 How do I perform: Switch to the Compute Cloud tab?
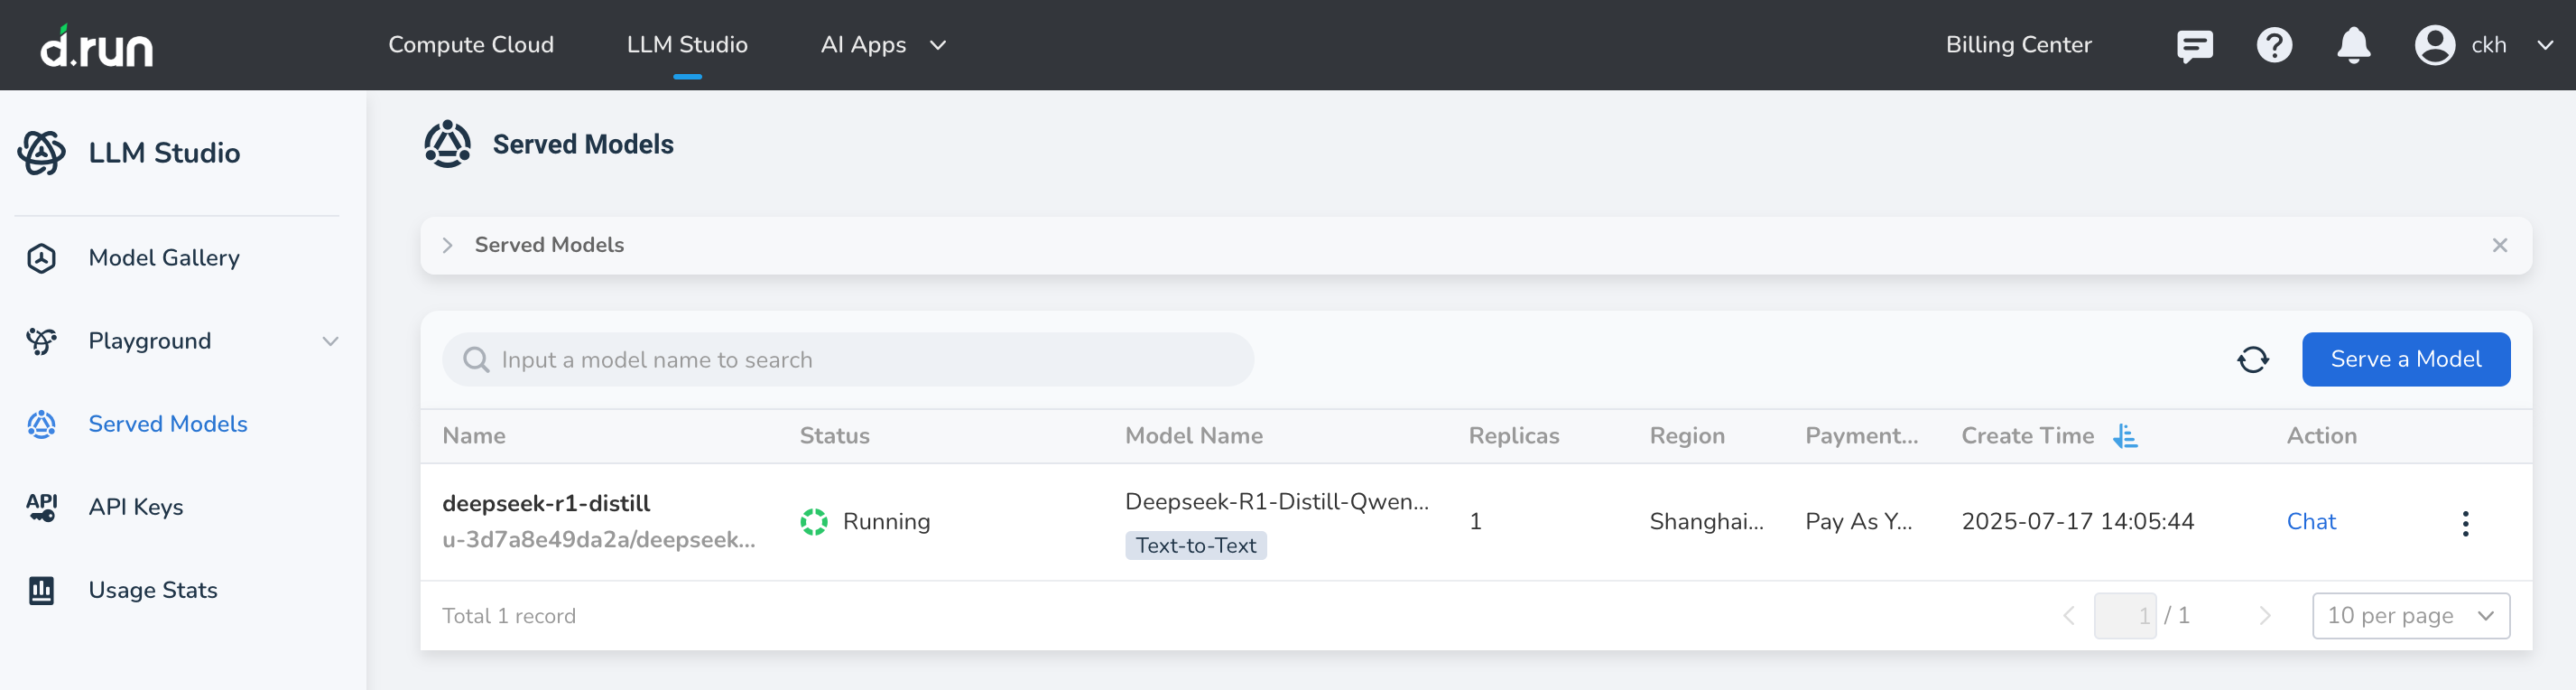pos(470,45)
